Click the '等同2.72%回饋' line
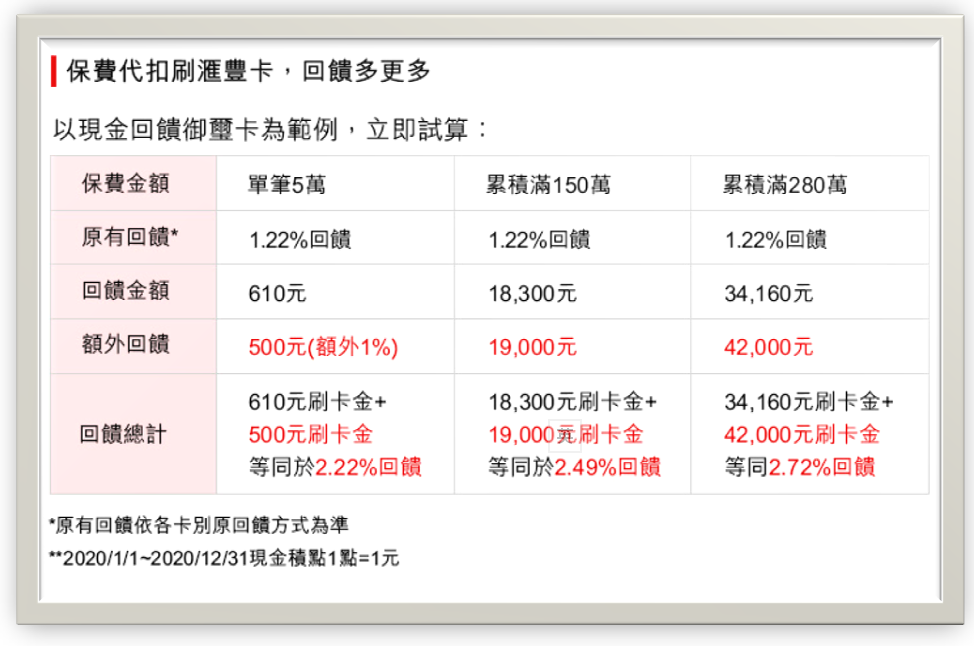Viewport: 974px width, 646px height. [x=800, y=466]
